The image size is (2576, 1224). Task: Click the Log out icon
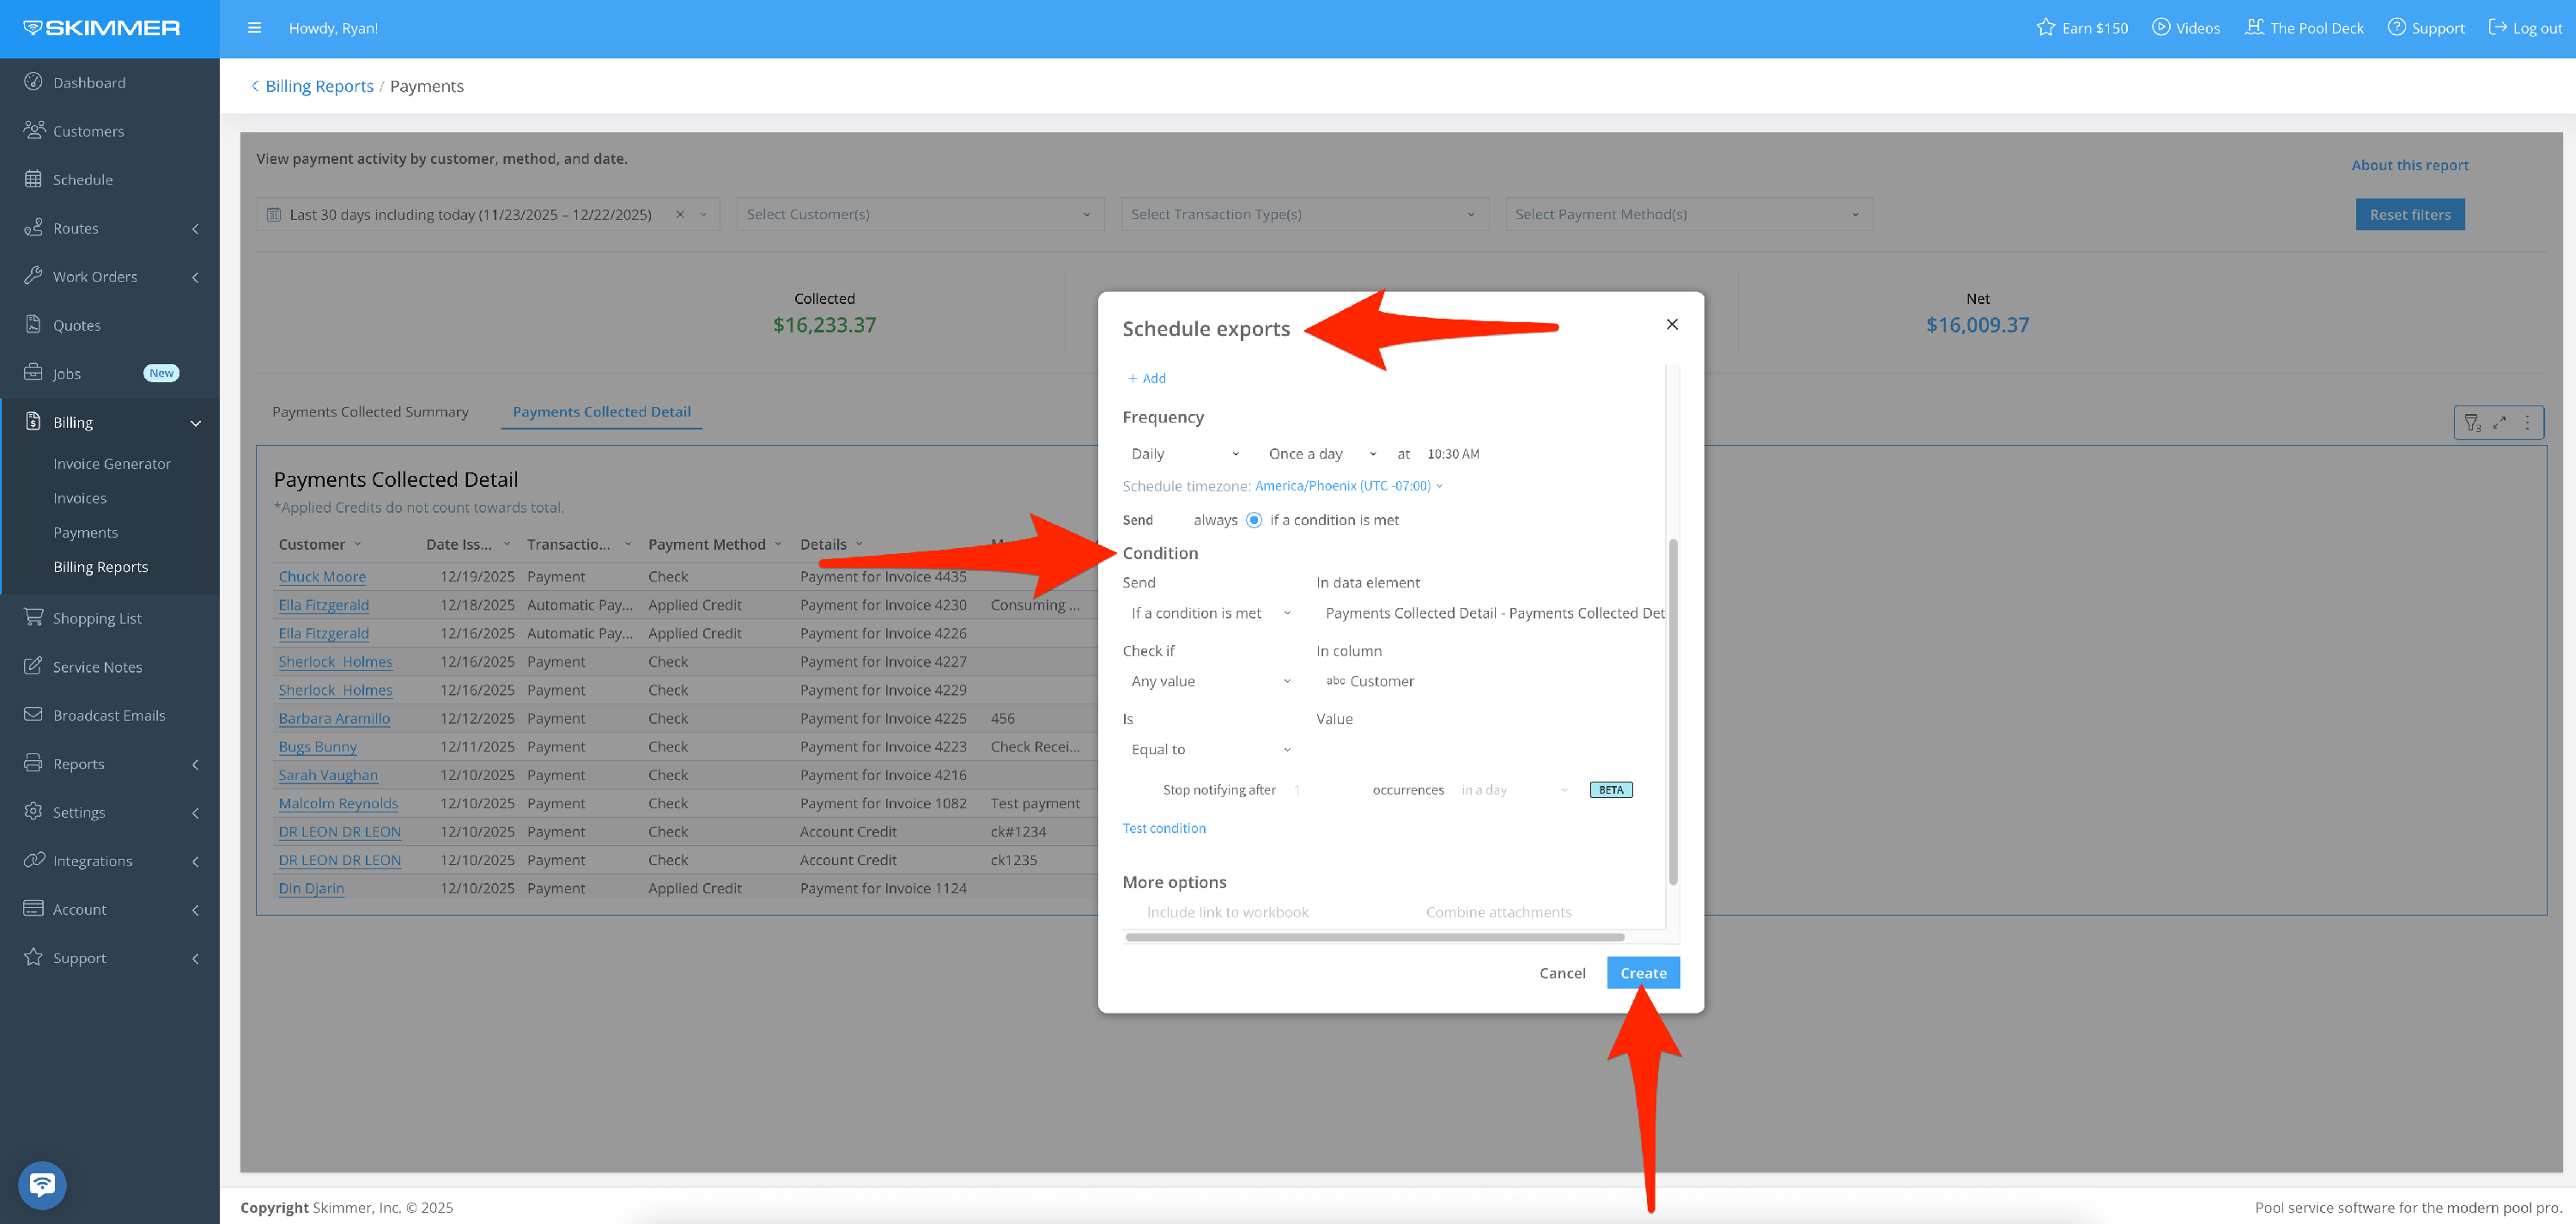pos(2497,28)
